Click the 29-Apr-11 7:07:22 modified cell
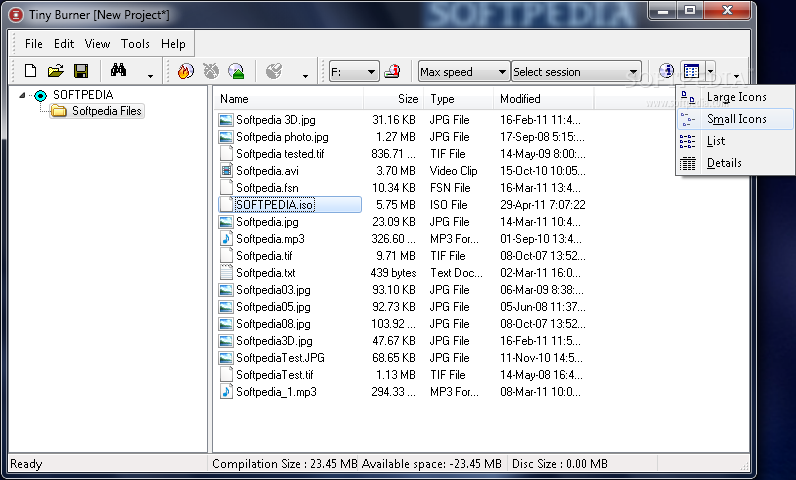 [x=543, y=205]
